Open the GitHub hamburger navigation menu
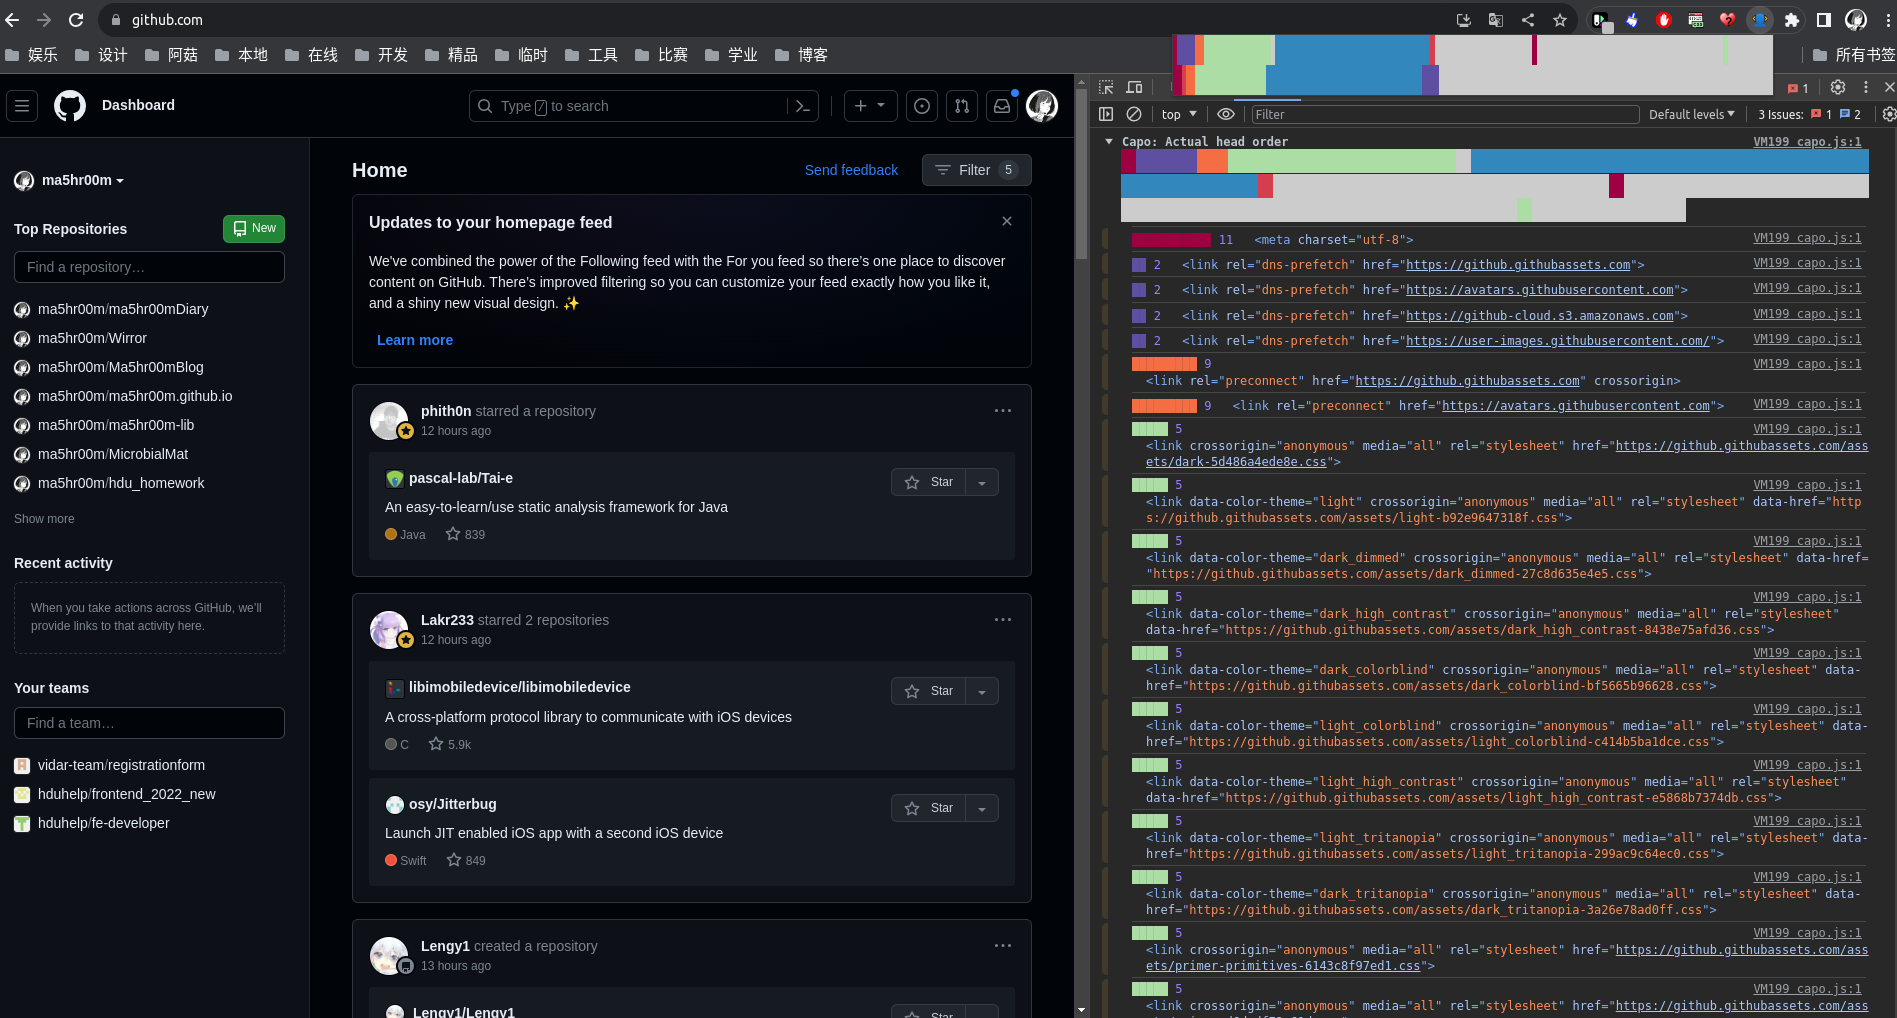Image resolution: width=1897 pixels, height=1018 pixels. [22, 105]
